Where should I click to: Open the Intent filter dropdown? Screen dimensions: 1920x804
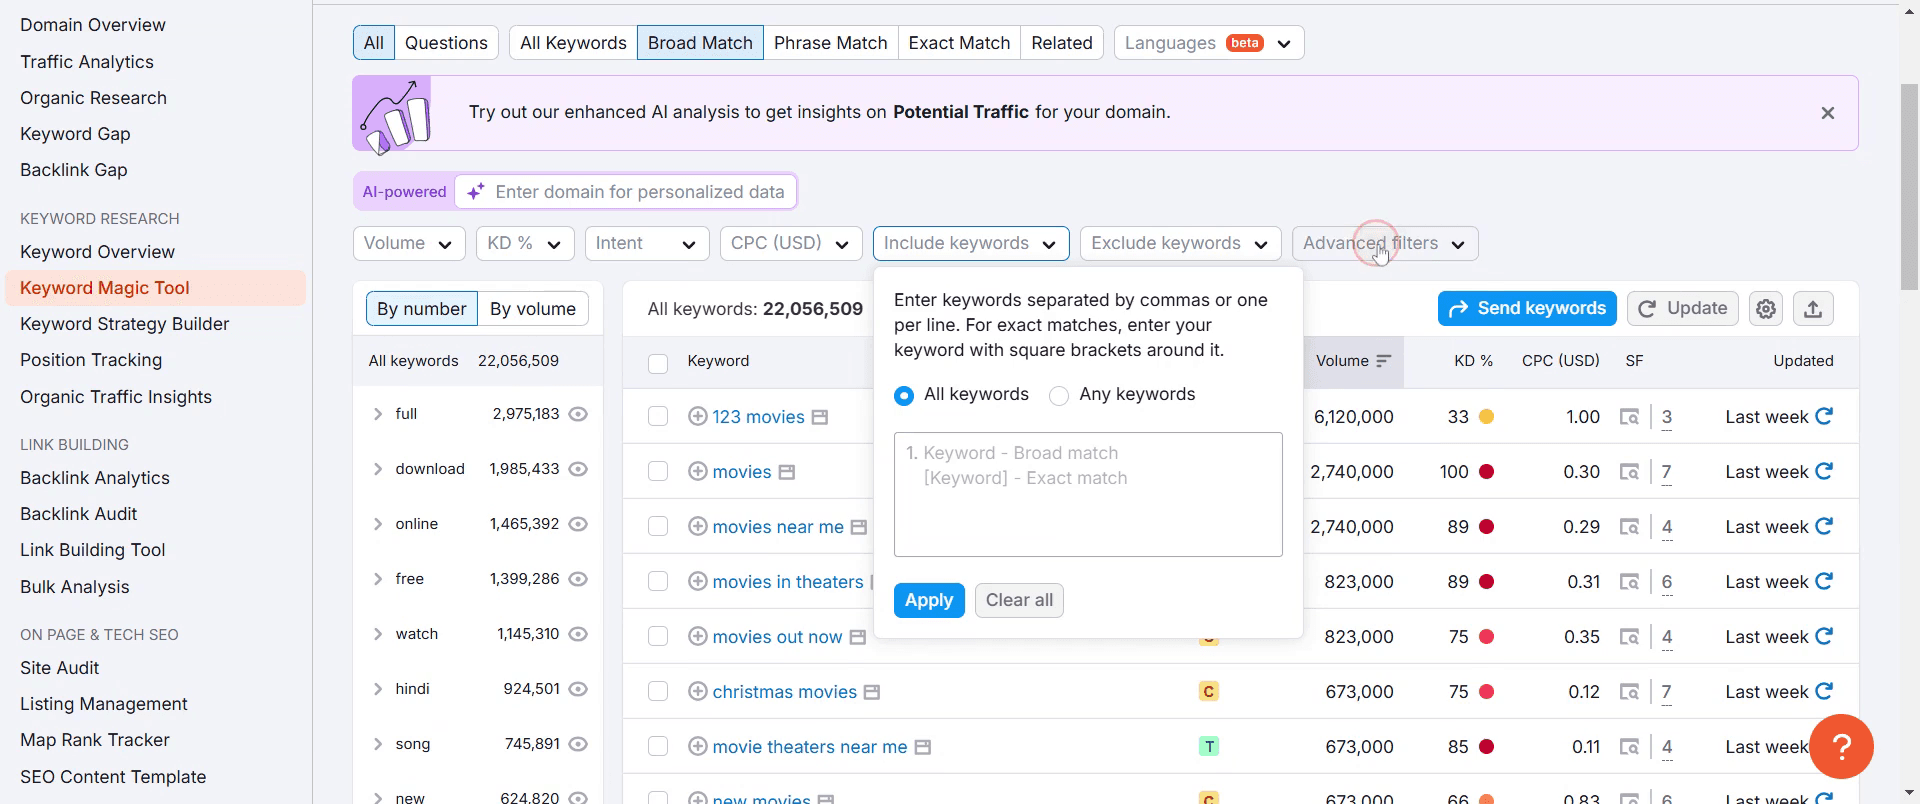[x=647, y=243]
